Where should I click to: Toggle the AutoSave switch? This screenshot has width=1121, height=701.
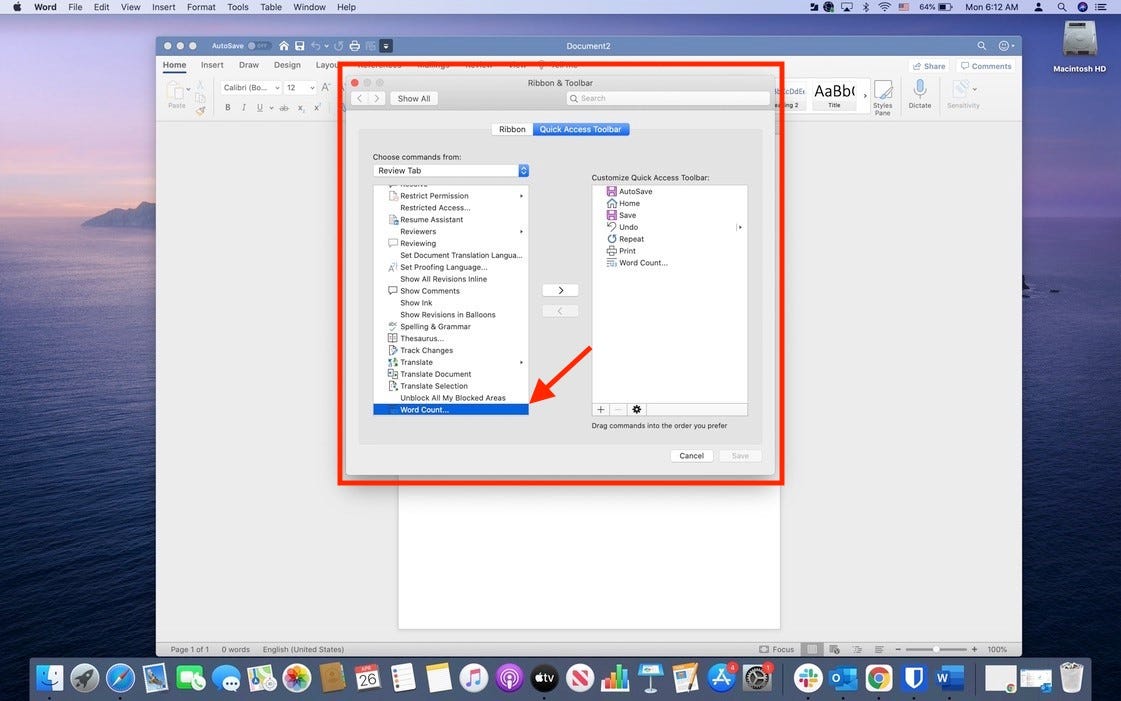260,46
